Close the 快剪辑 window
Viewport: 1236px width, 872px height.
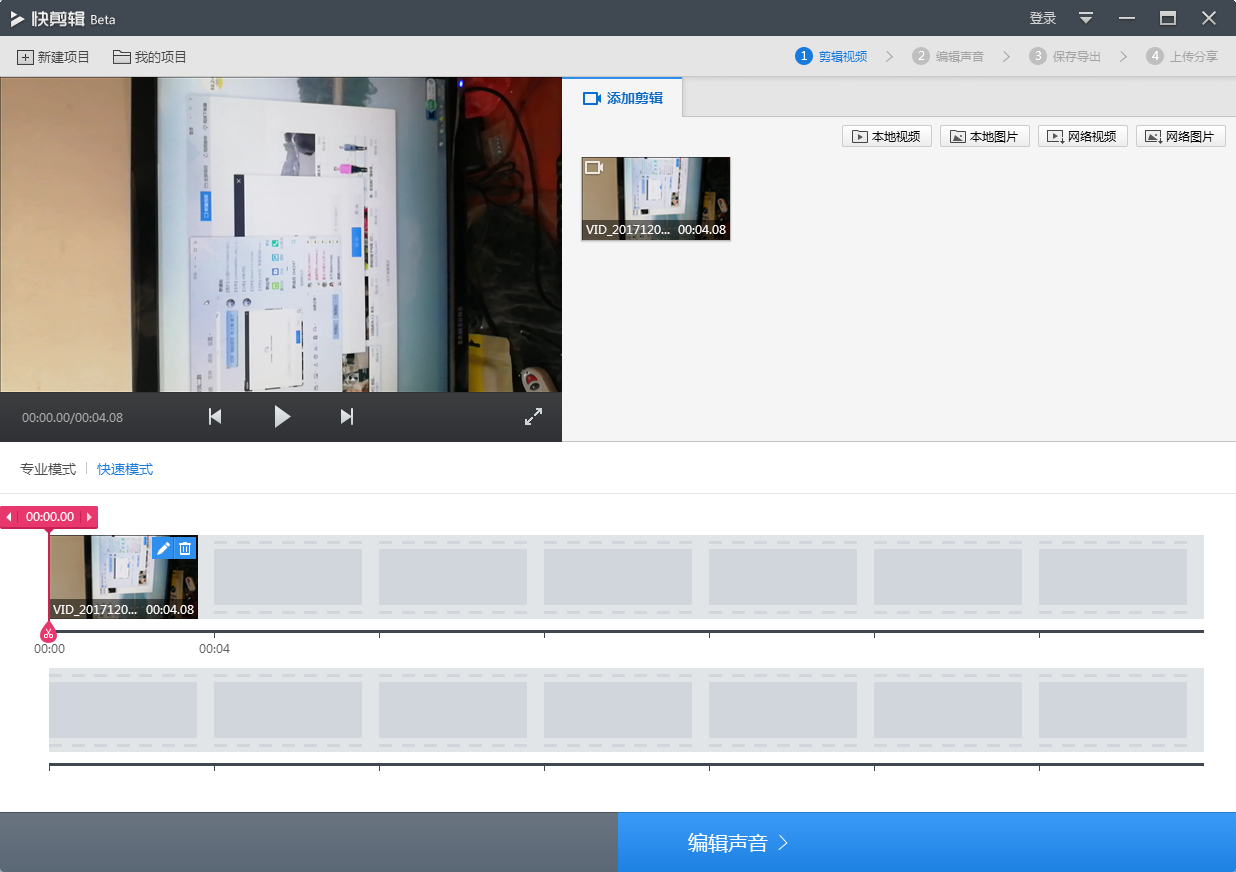(1209, 18)
